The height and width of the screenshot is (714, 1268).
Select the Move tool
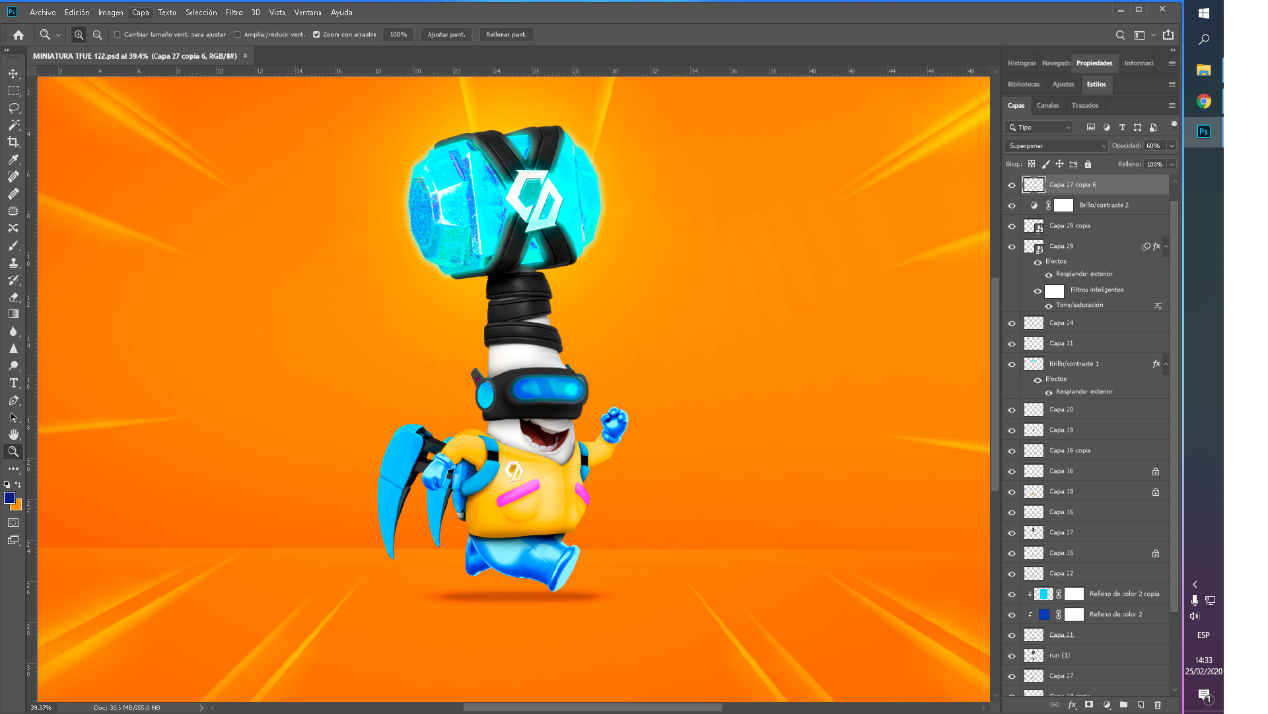pyautogui.click(x=14, y=74)
